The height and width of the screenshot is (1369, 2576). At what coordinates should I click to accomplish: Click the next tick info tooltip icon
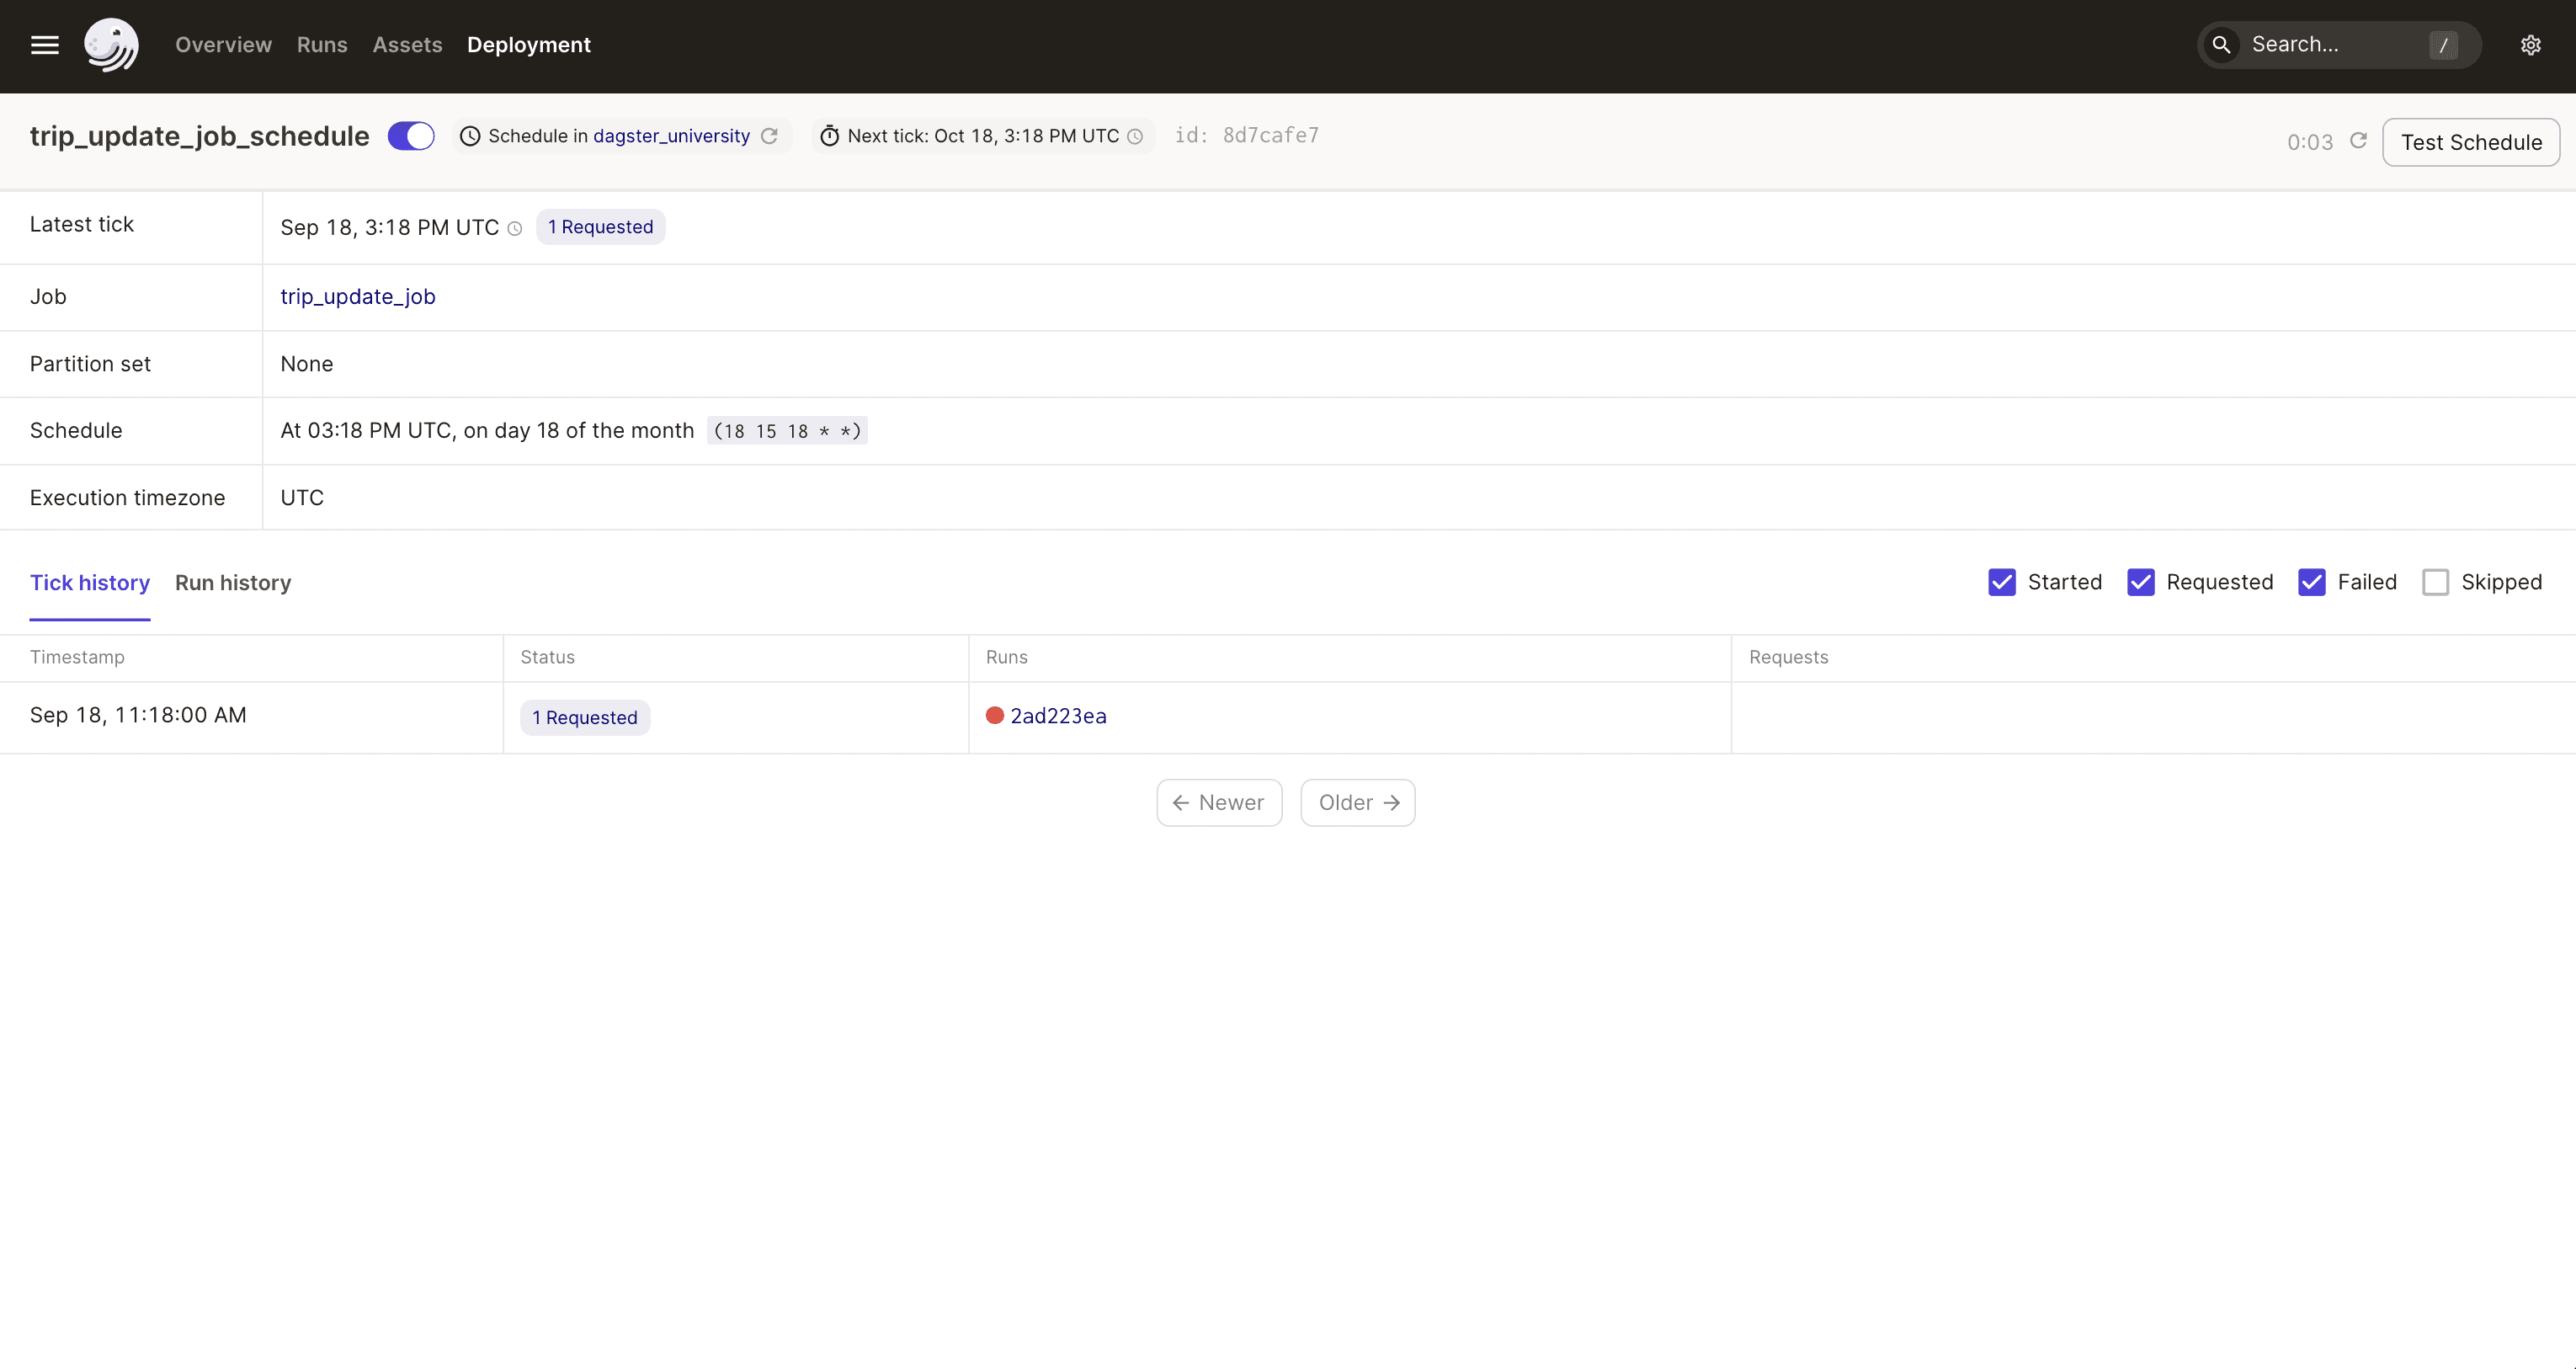coord(1135,136)
